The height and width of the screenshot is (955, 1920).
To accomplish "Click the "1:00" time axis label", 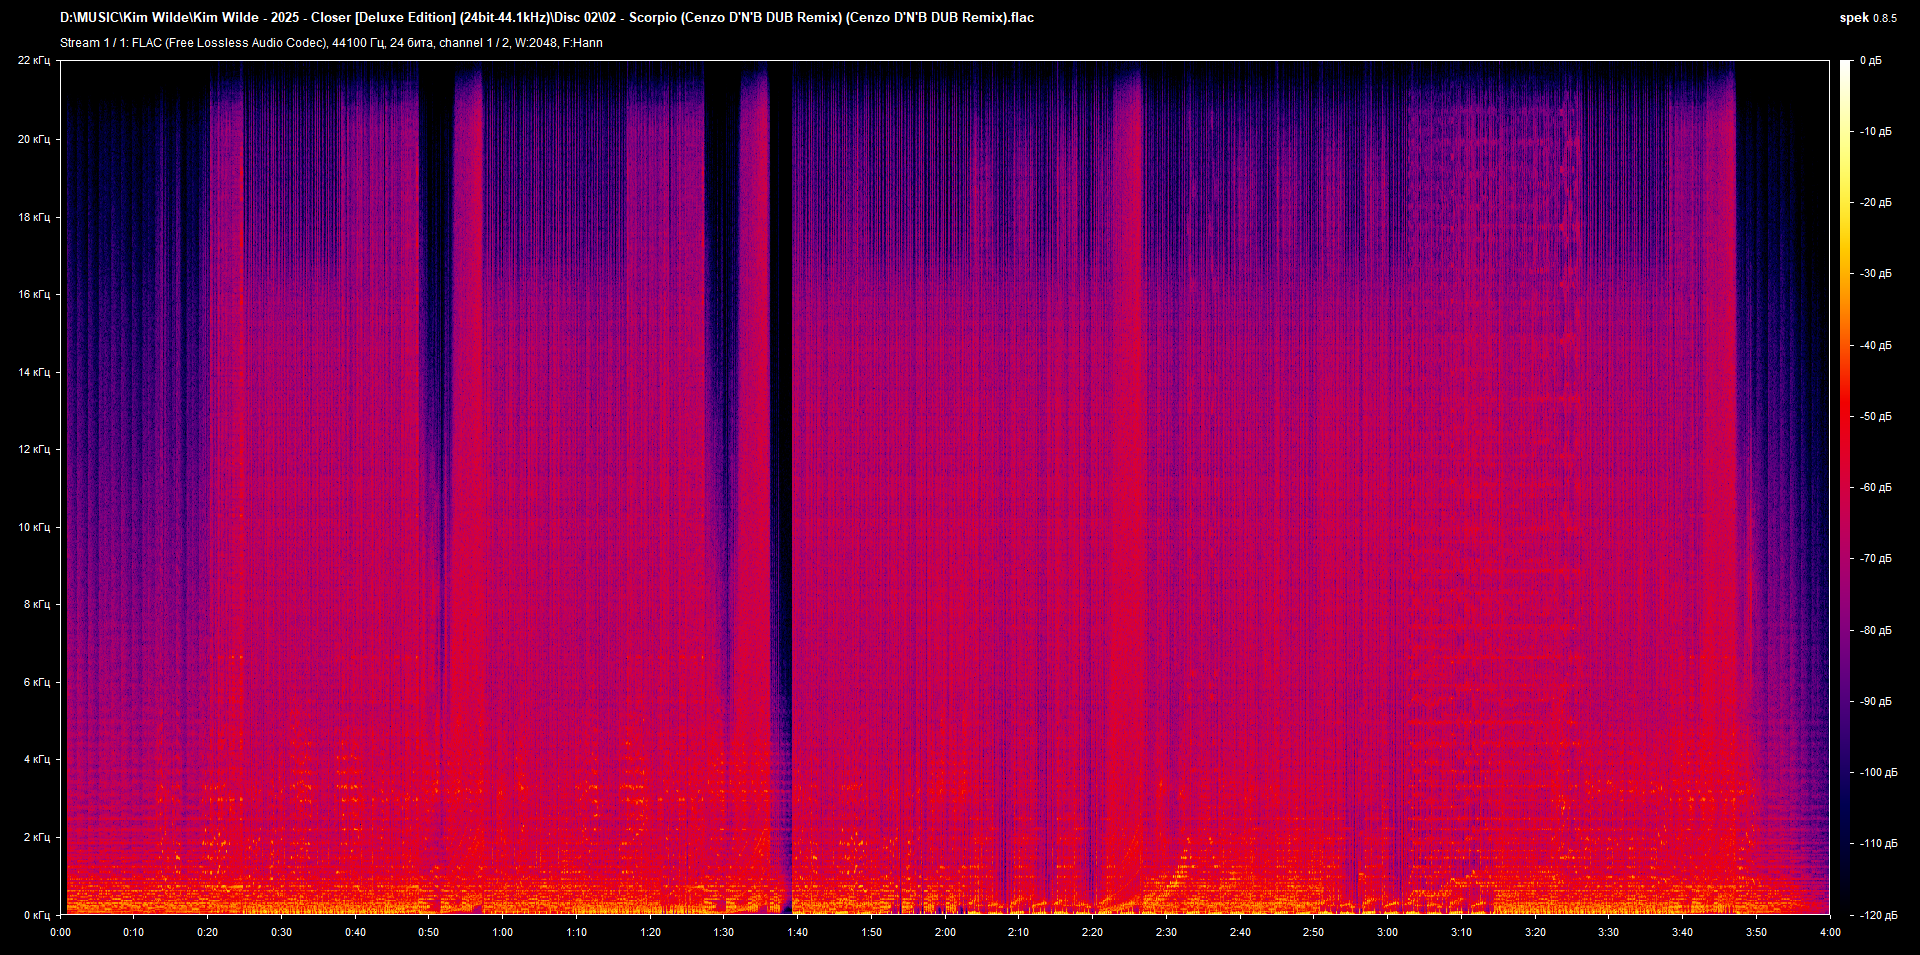I will (x=503, y=932).
